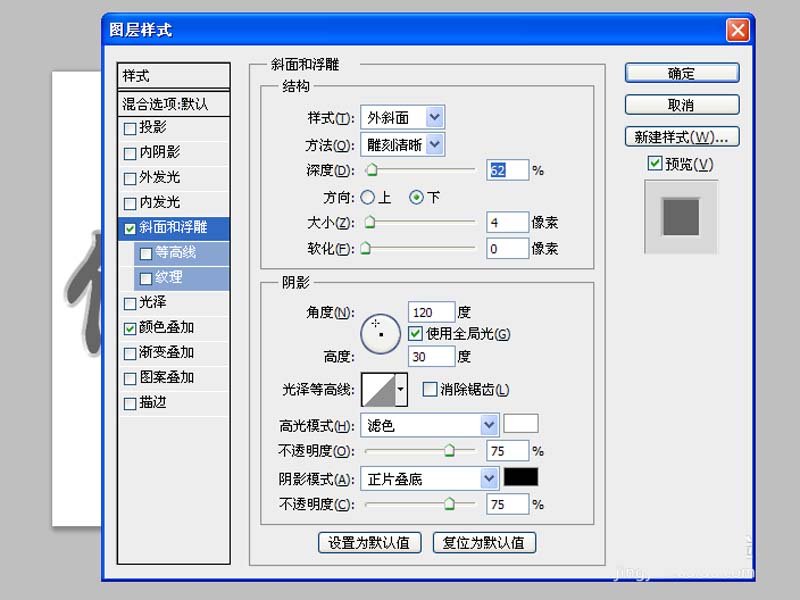Open the 阴影模式 dropdown showing 正片叠底
800x600 pixels.
[430, 479]
